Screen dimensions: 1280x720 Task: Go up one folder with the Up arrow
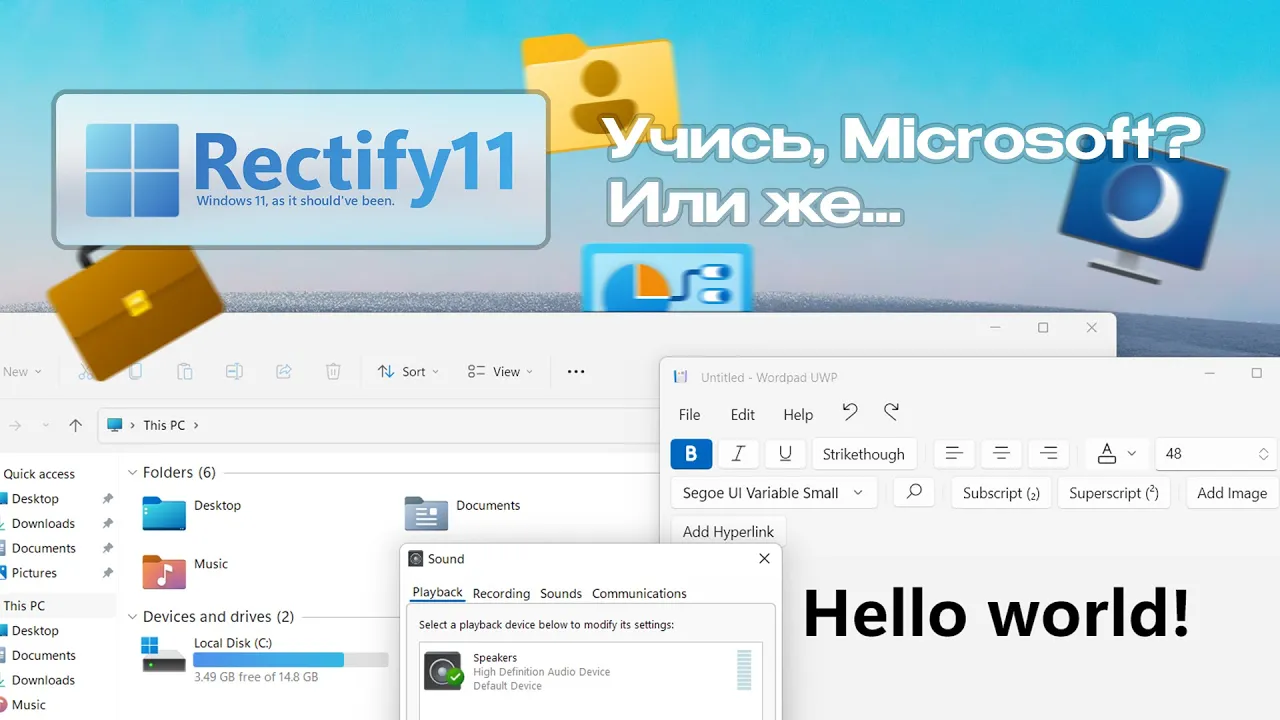[75, 425]
